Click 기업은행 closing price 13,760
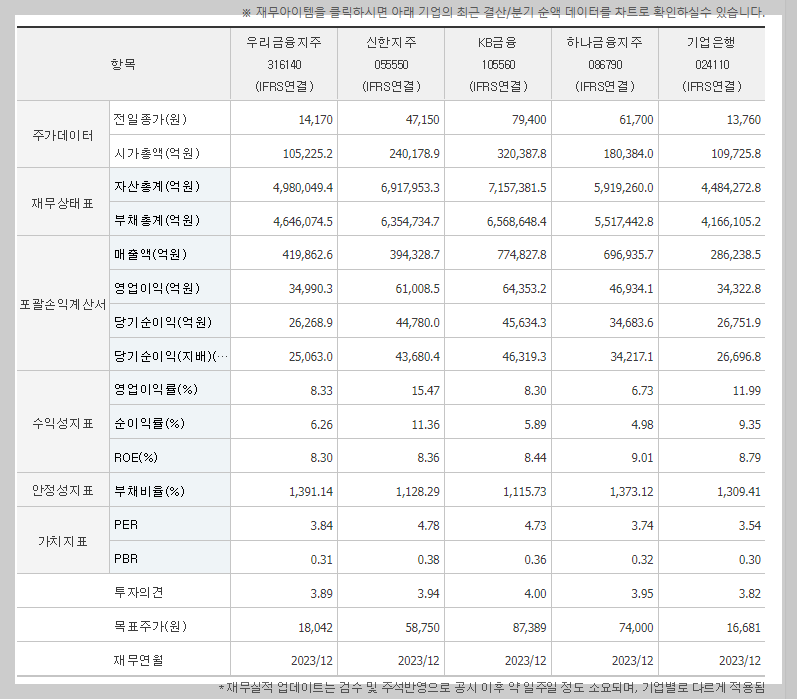The height and width of the screenshot is (699, 797). [x=744, y=120]
